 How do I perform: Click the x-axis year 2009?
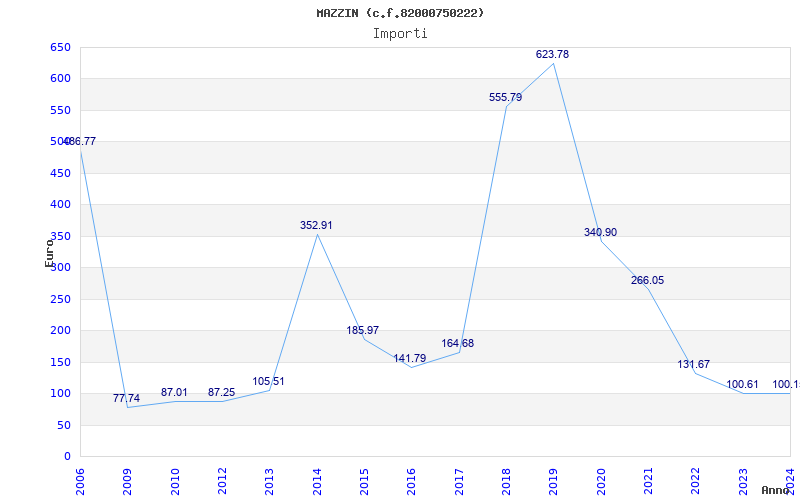128,481
